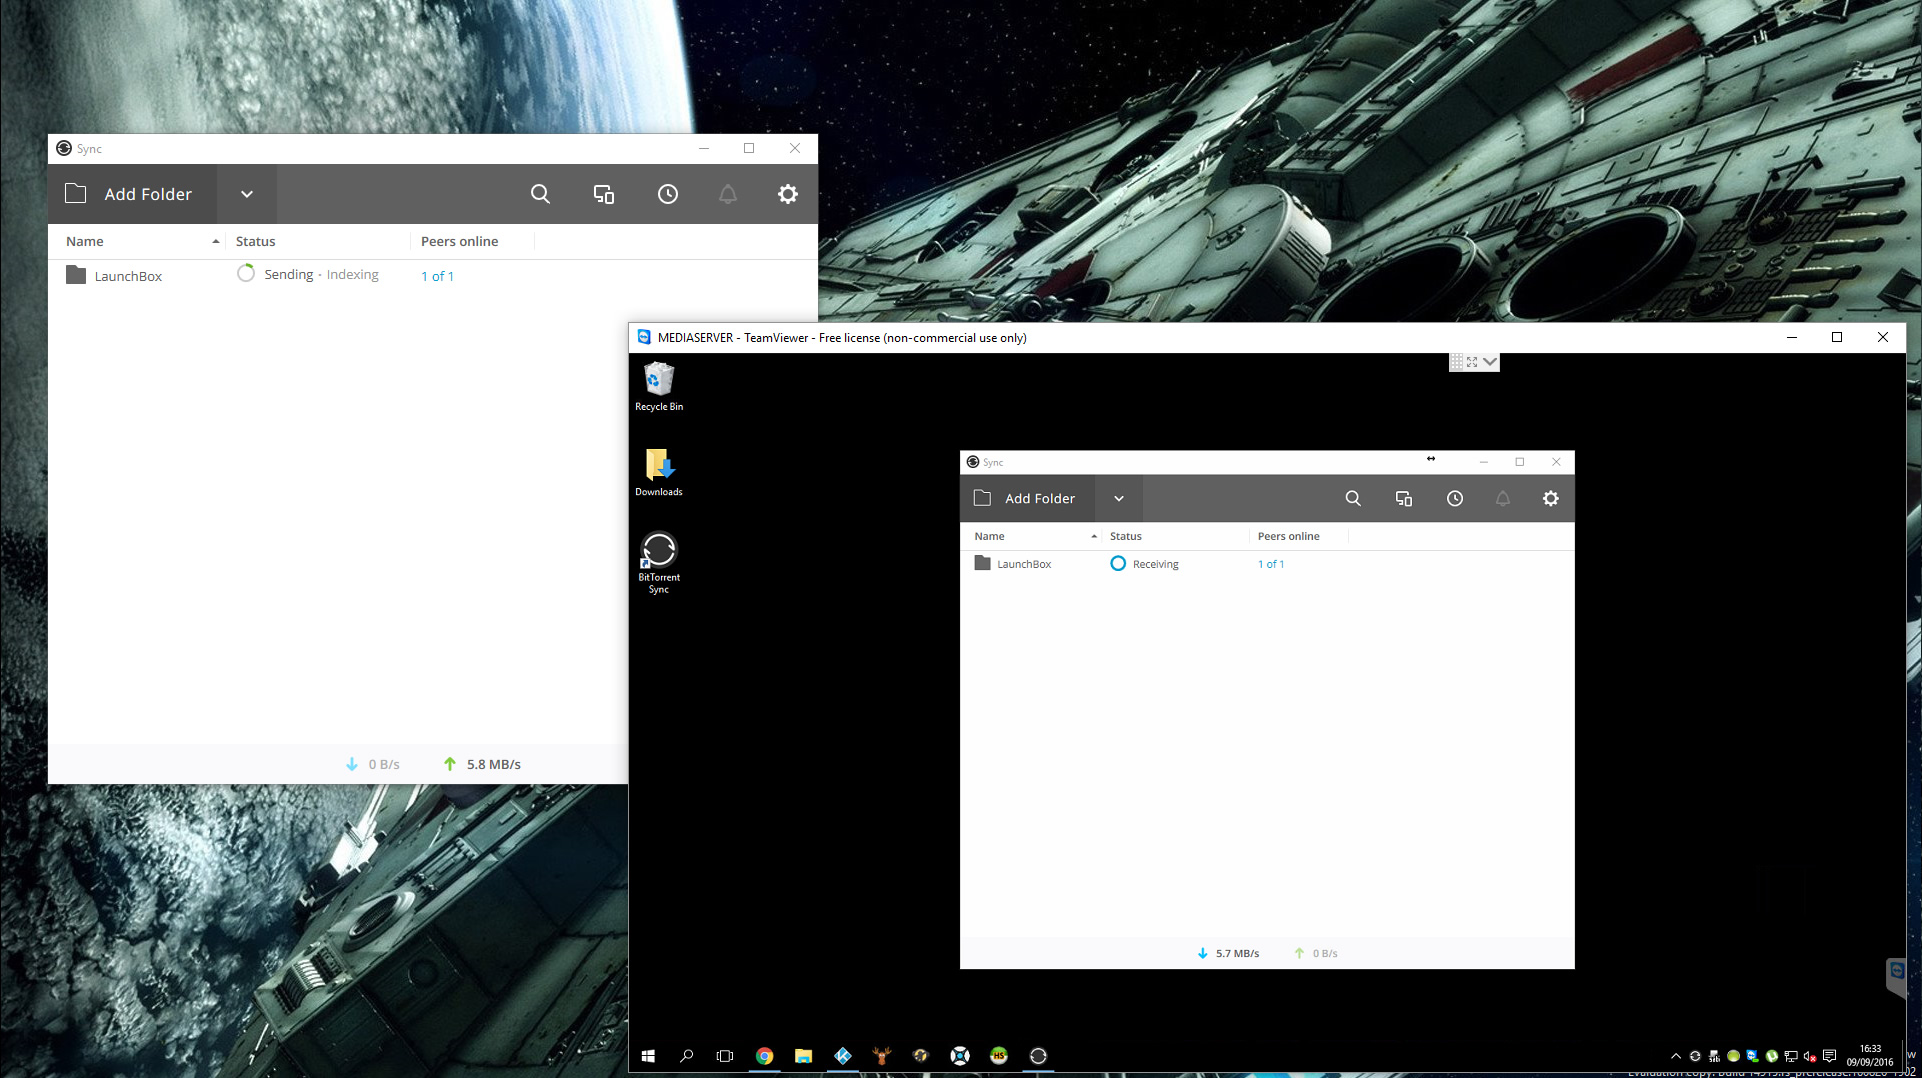Open My Devices icon in remote Sync window

pyautogui.click(x=1404, y=498)
